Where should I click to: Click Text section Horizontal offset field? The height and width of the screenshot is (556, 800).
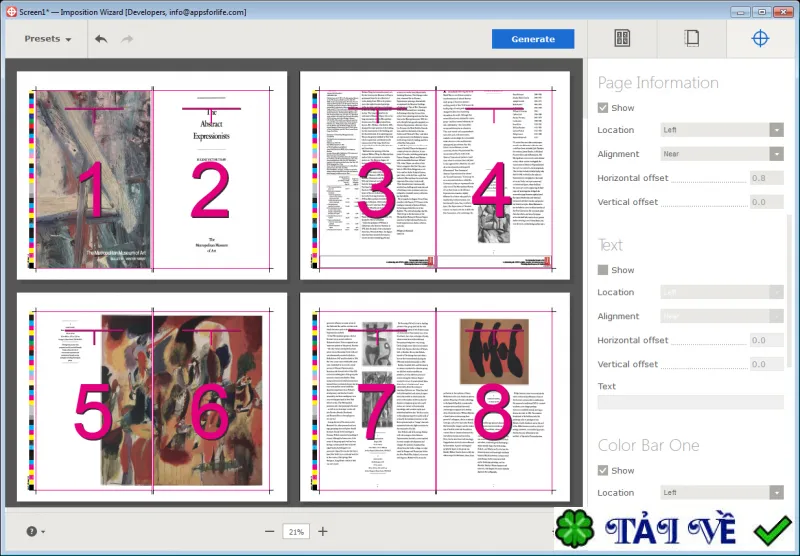tap(766, 340)
